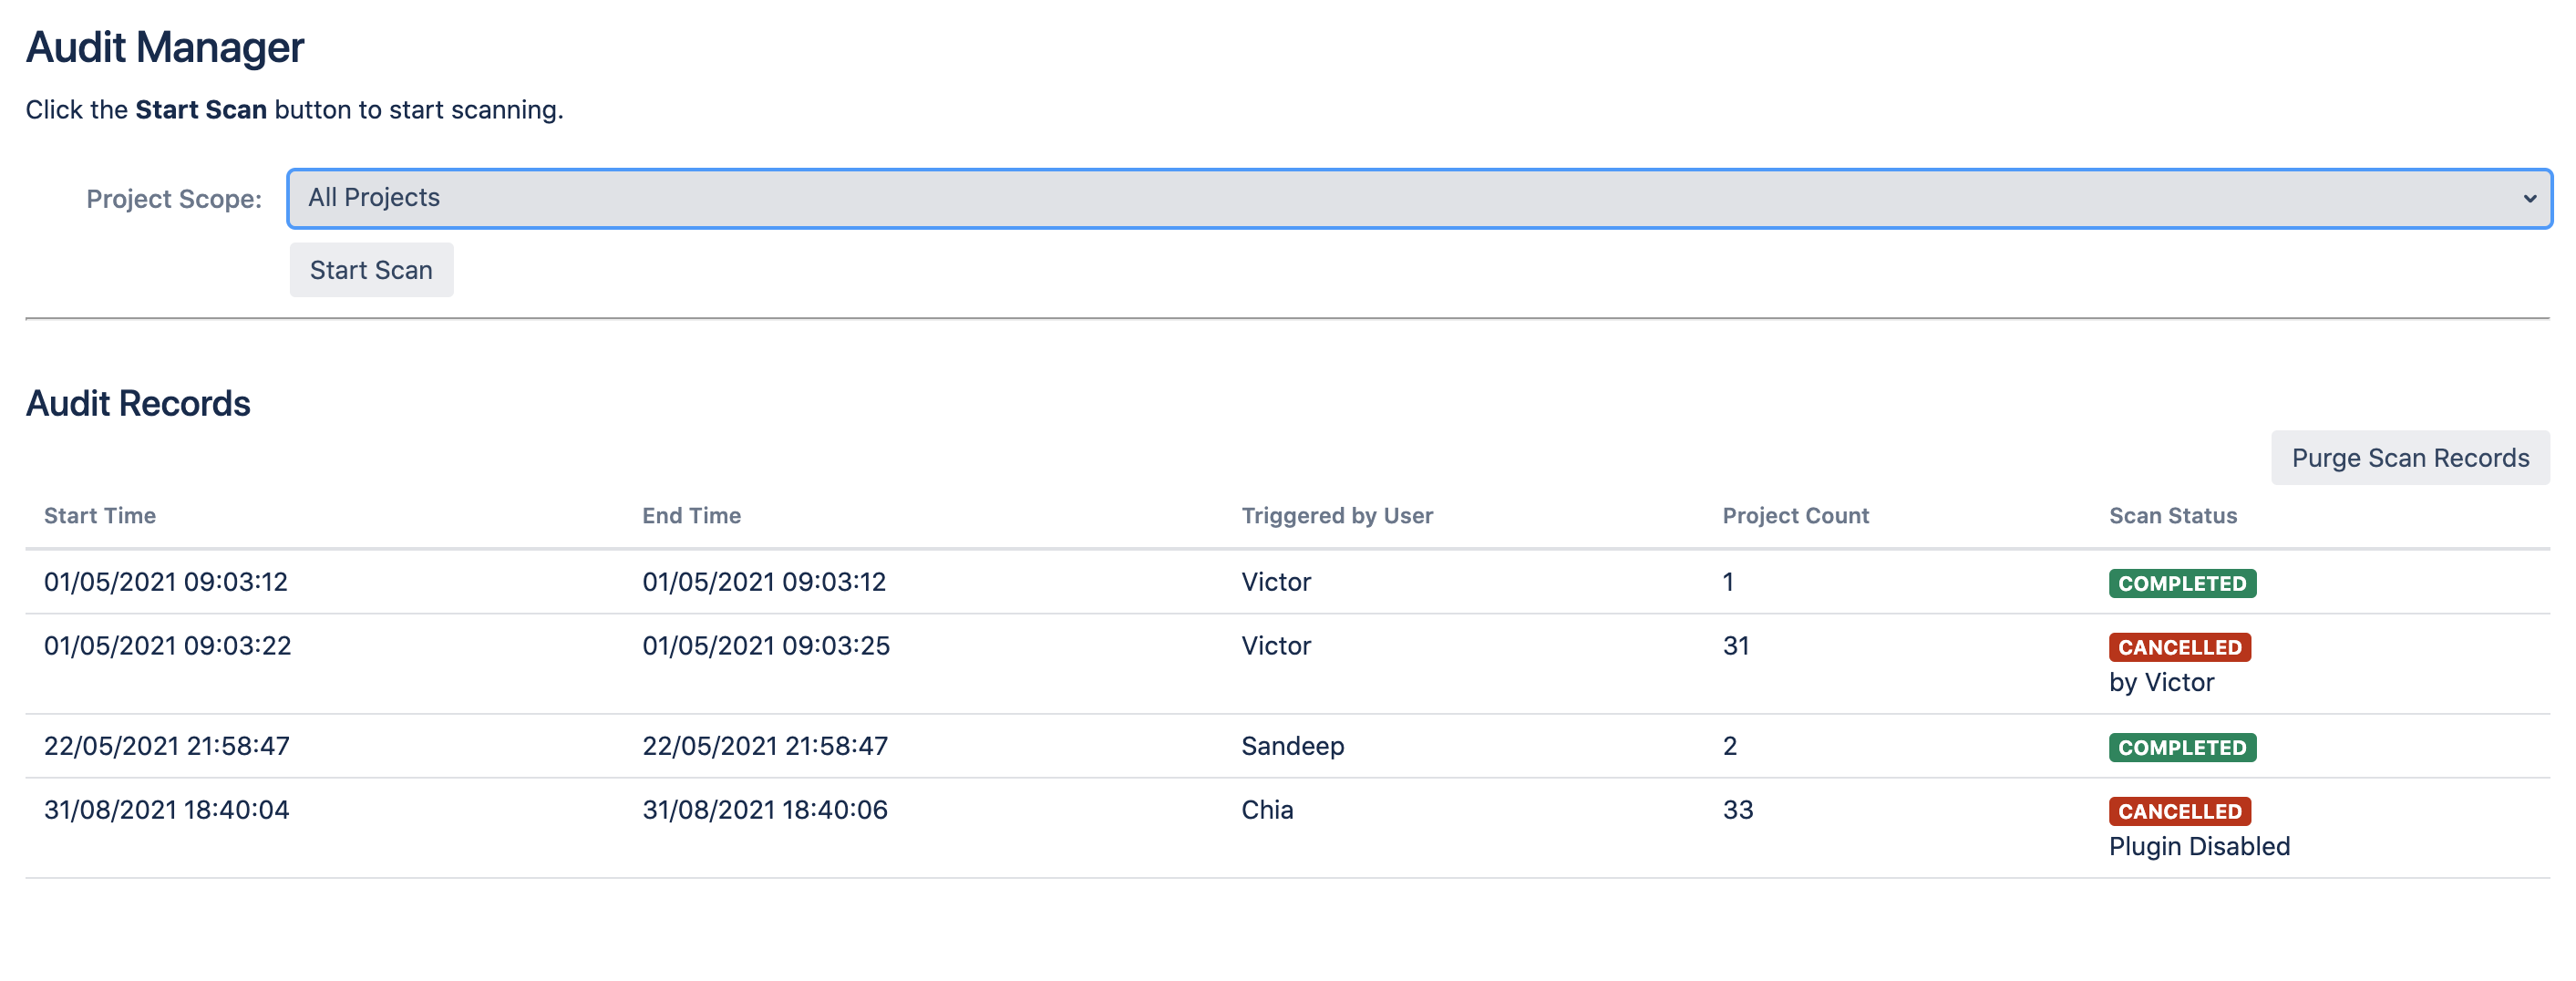Viewport: 2576px width, 981px height.
Task: Click the Project Count column header
Action: pos(1795,516)
